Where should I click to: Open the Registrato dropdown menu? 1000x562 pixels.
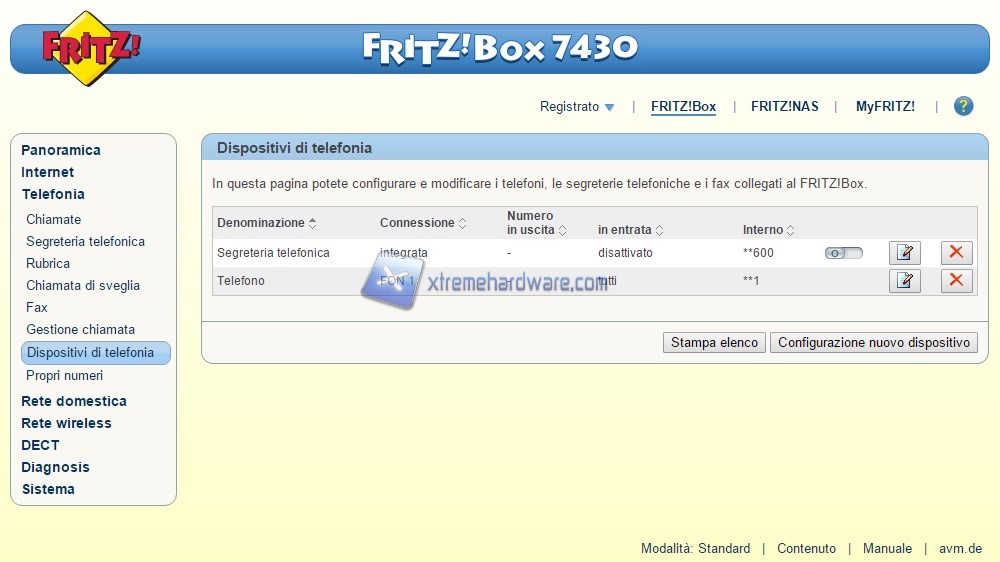tap(577, 106)
